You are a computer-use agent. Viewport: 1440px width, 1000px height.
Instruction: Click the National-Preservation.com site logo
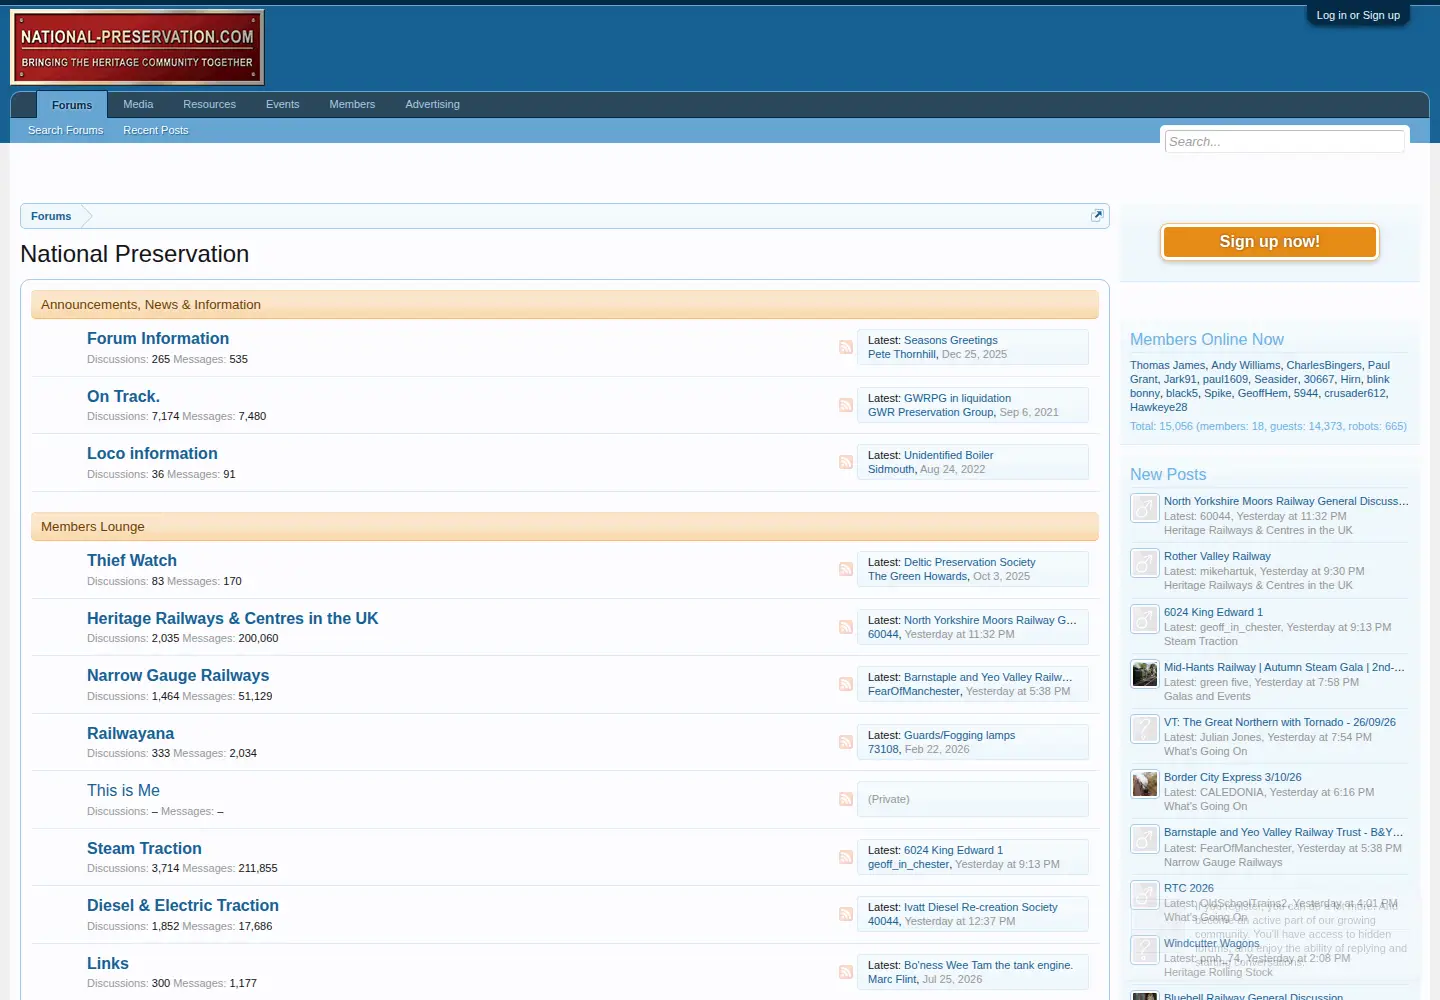coord(137,48)
